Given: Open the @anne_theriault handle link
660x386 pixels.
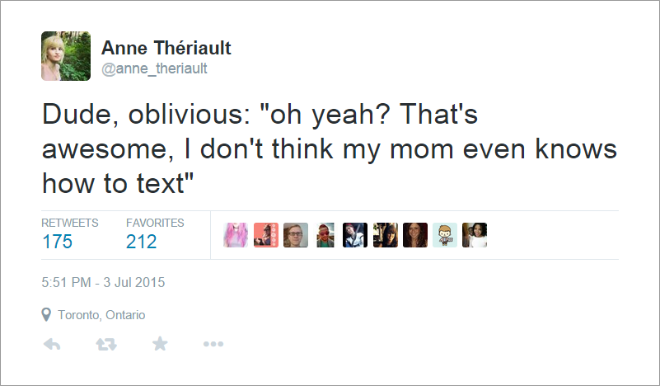Looking at the screenshot, I should [x=154, y=68].
